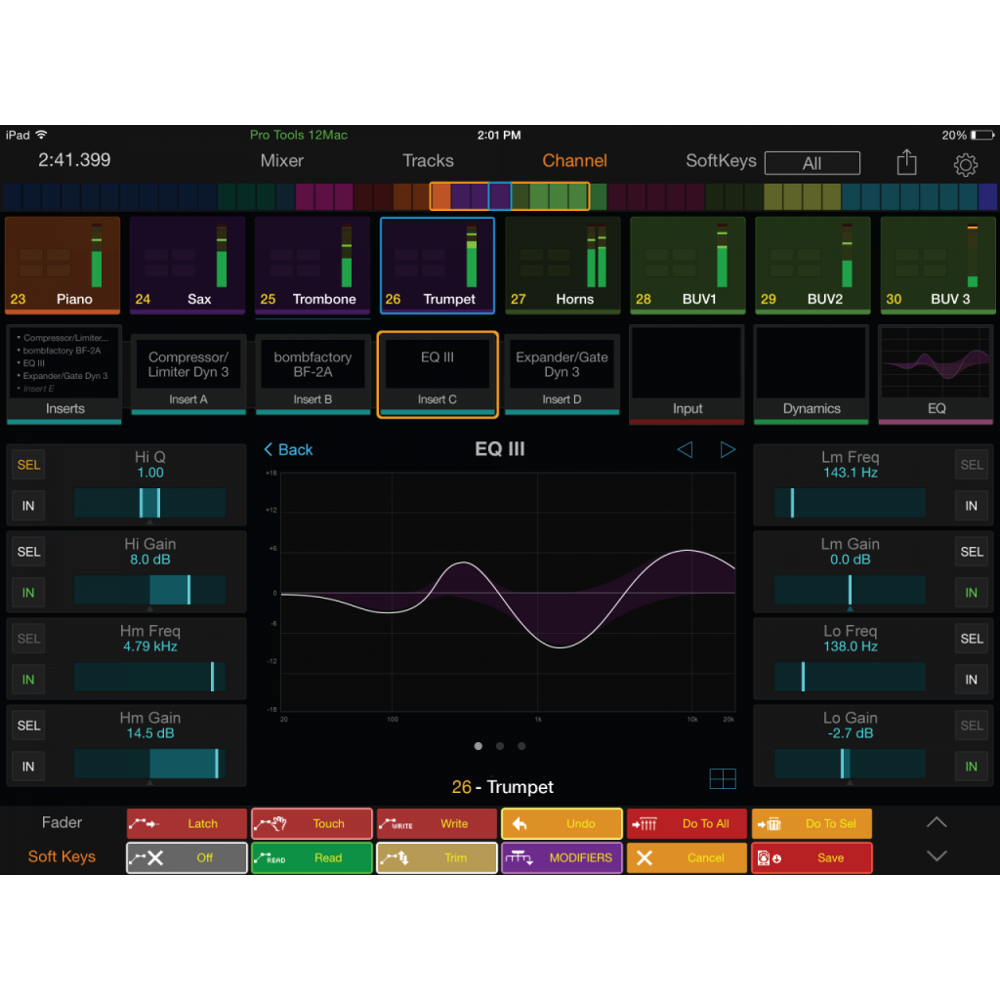
Task: Open the grid layout icon
Action: pos(723,779)
